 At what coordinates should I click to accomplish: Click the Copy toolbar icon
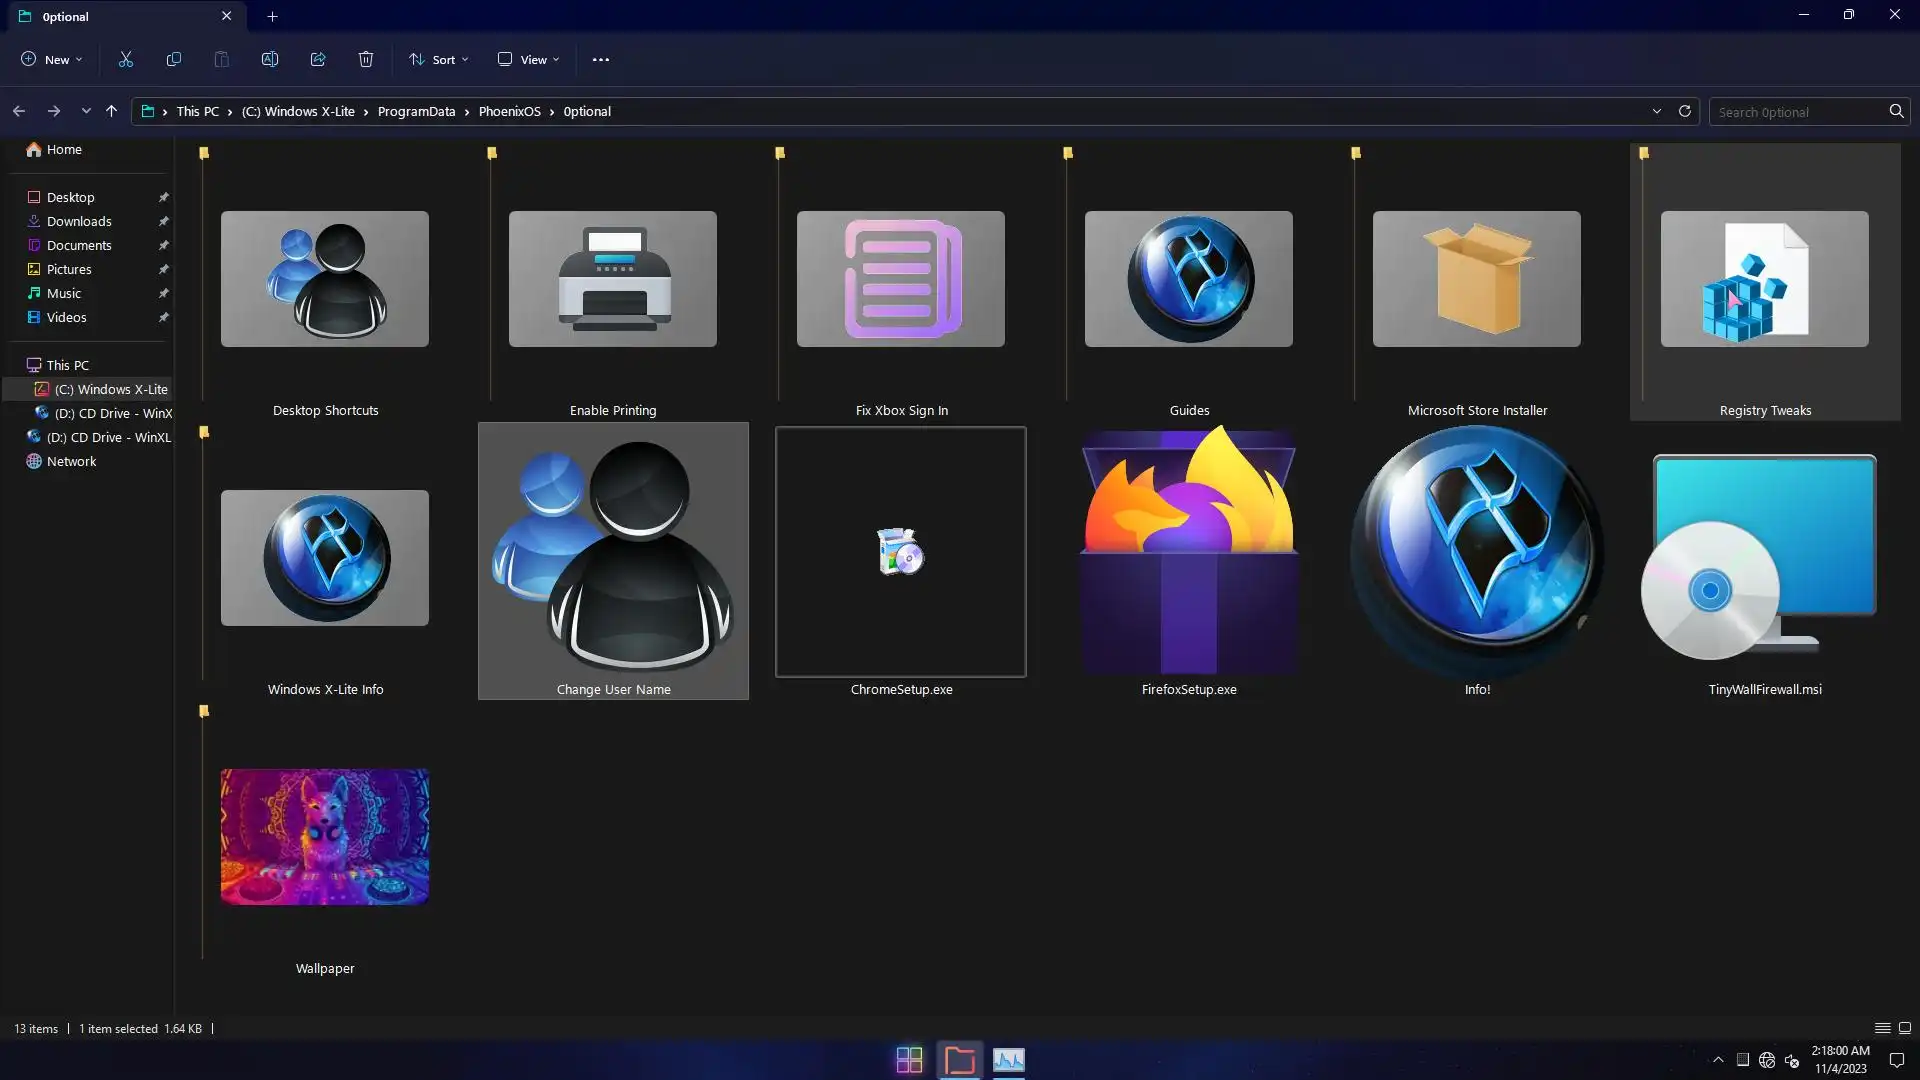[x=173, y=59]
